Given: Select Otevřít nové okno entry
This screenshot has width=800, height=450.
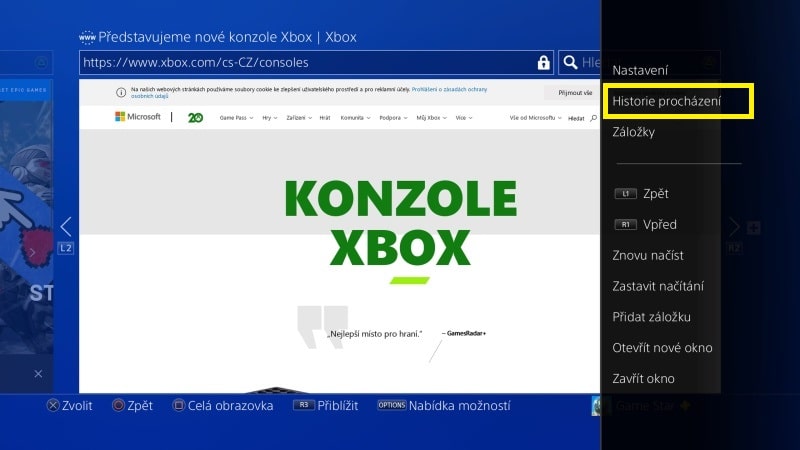Looking at the screenshot, I should pyautogui.click(x=662, y=348).
